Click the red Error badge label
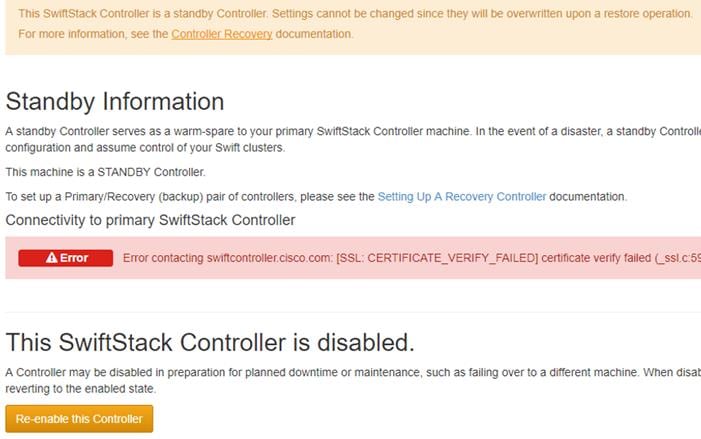 (x=66, y=258)
